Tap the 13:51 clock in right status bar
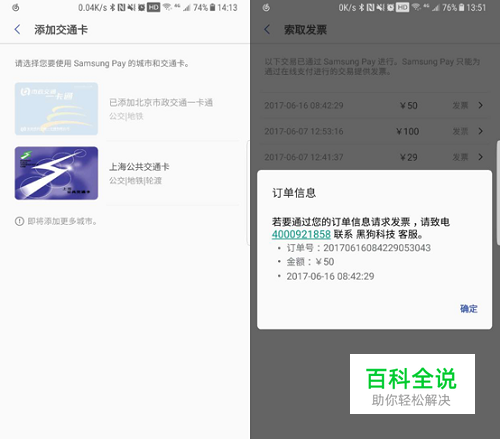The image size is (500, 439). pos(476,8)
